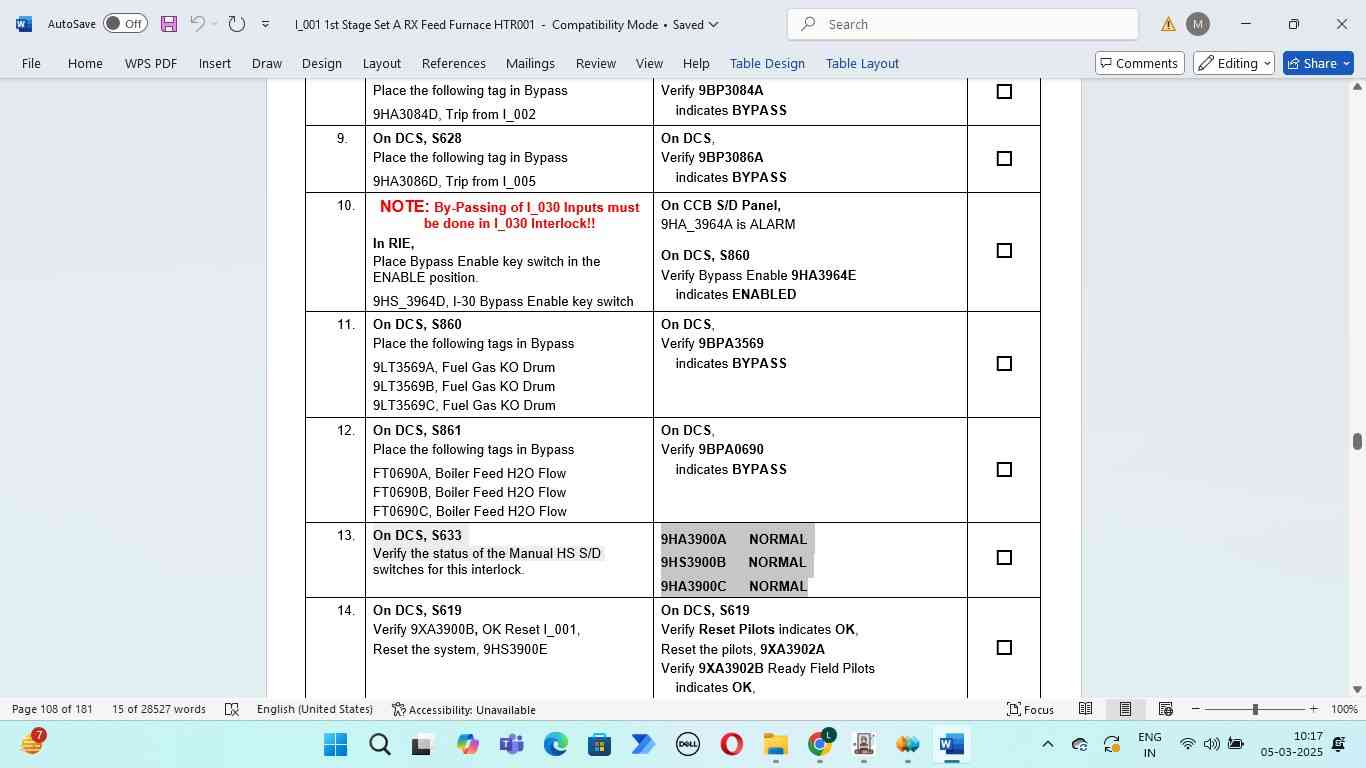The image size is (1366, 768).
Task: Undo the last action
Action: (198, 24)
